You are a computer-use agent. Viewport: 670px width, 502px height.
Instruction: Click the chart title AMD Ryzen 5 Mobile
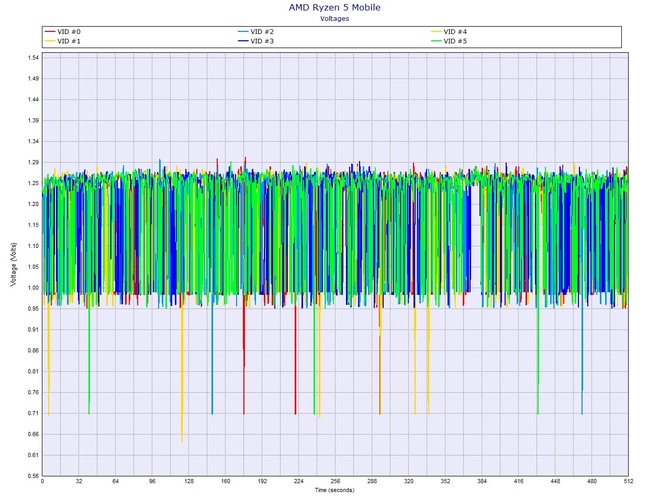[x=335, y=7]
